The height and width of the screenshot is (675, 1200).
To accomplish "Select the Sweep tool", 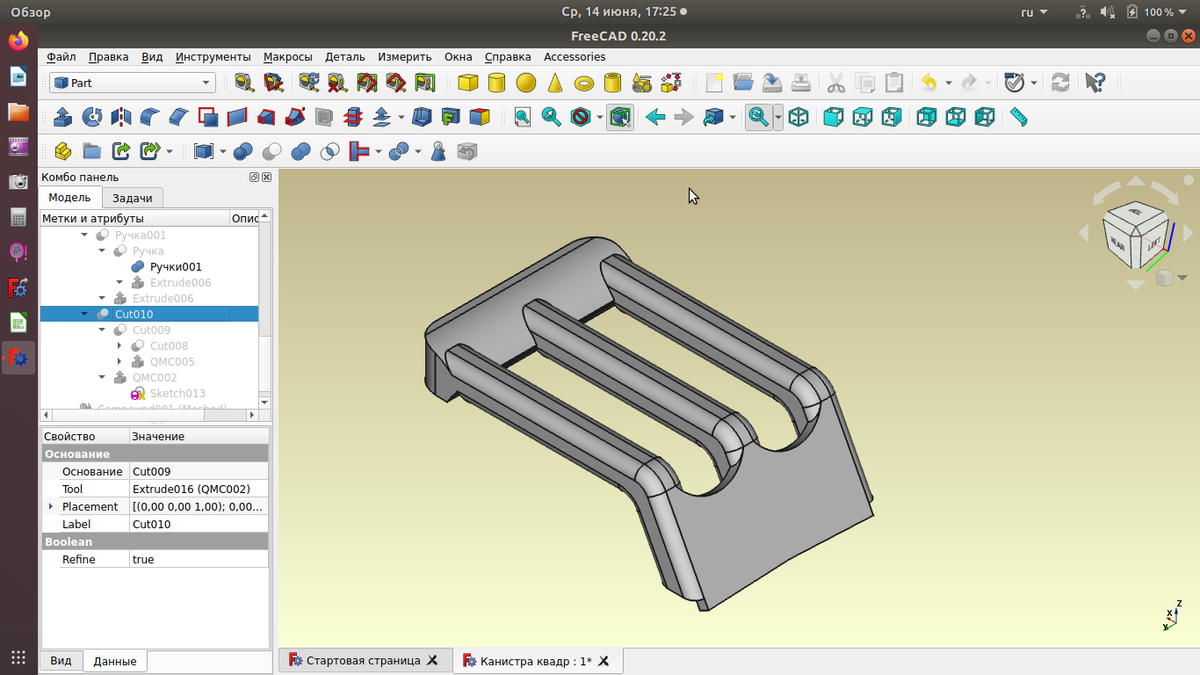I will pos(295,117).
